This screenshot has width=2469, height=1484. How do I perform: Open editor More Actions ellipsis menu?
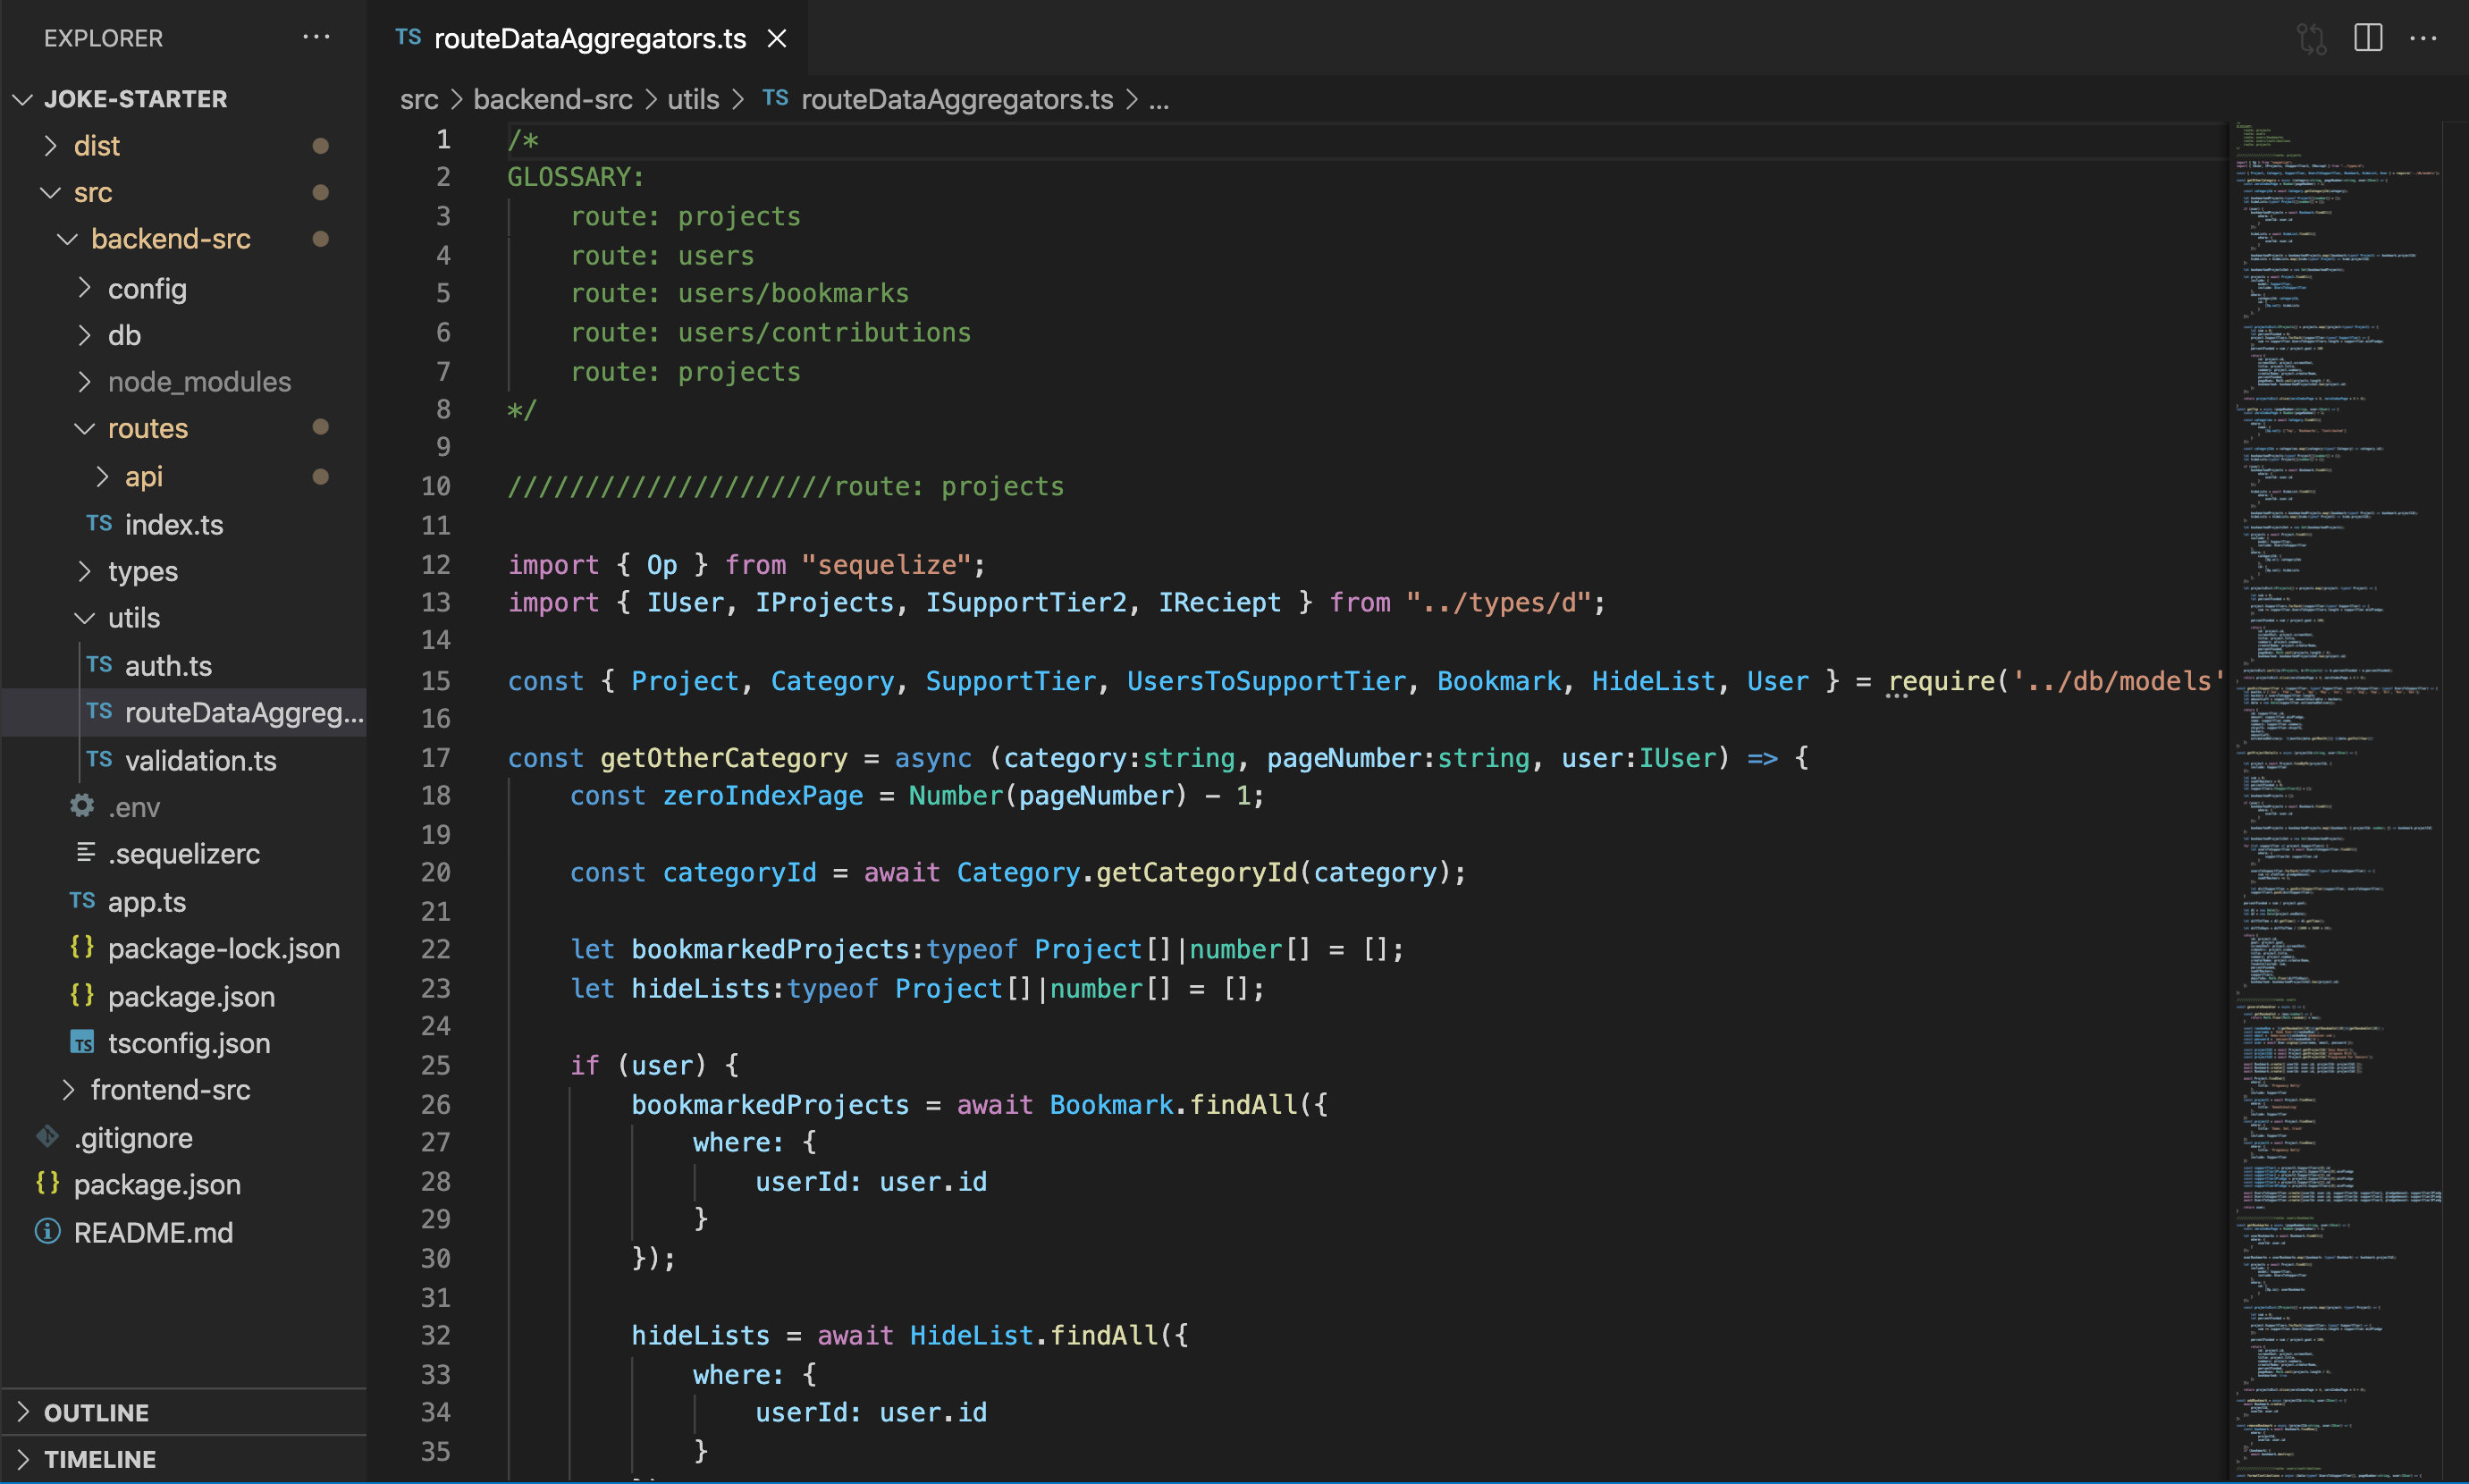pyautogui.click(x=2423, y=39)
